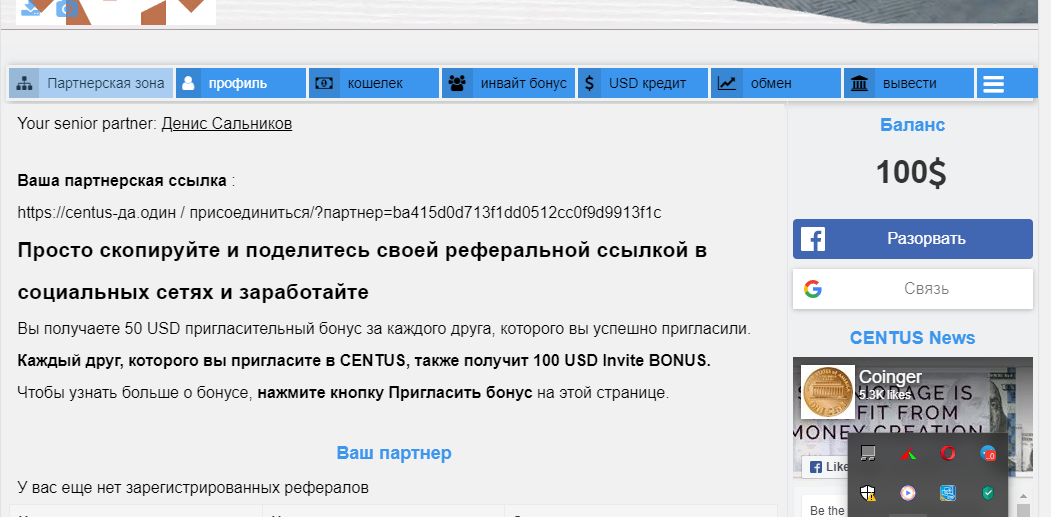The width and height of the screenshot is (1051, 517).
Task: Click the sitemap icon beside Партнерская зона
Action: (x=24, y=83)
